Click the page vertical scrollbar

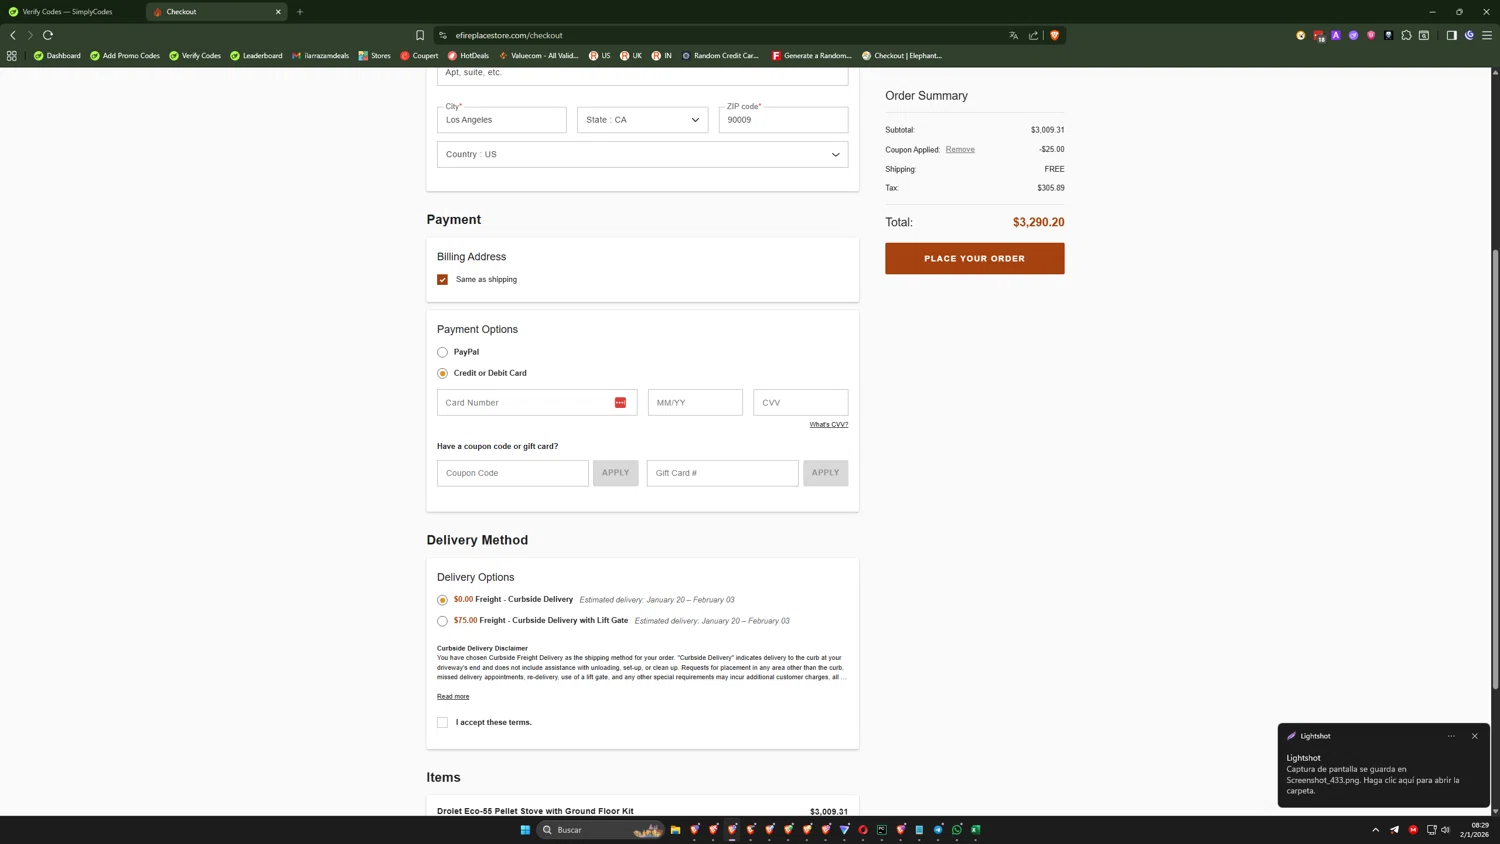tap(1495, 470)
